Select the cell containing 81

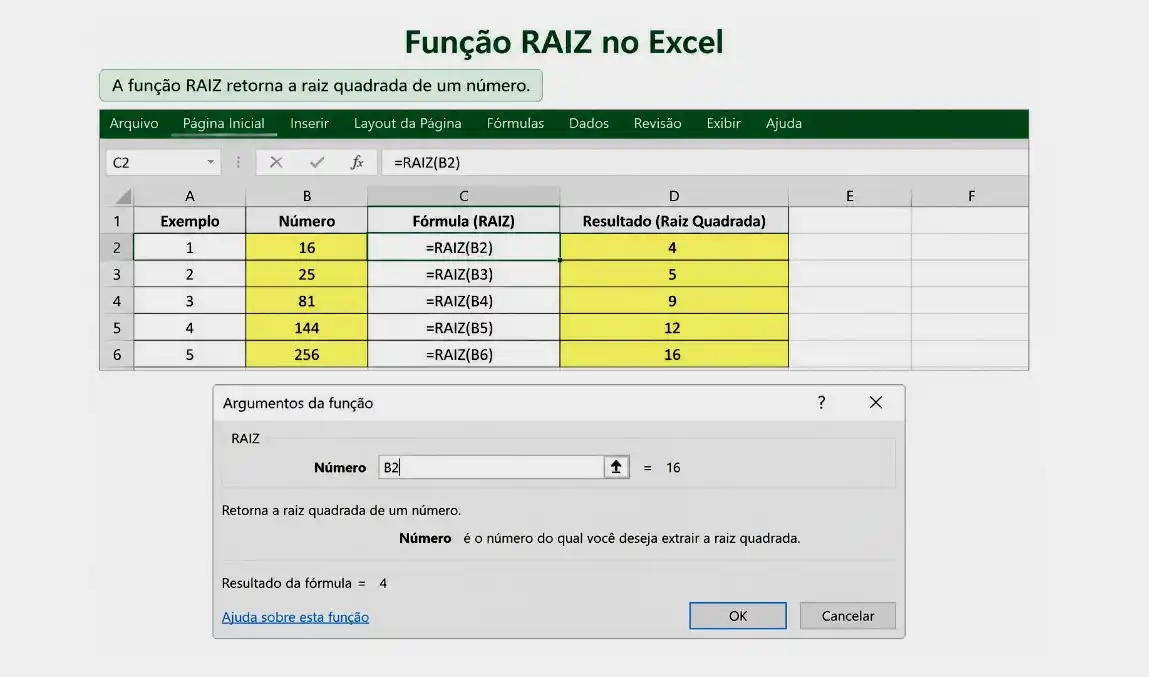(x=306, y=301)
